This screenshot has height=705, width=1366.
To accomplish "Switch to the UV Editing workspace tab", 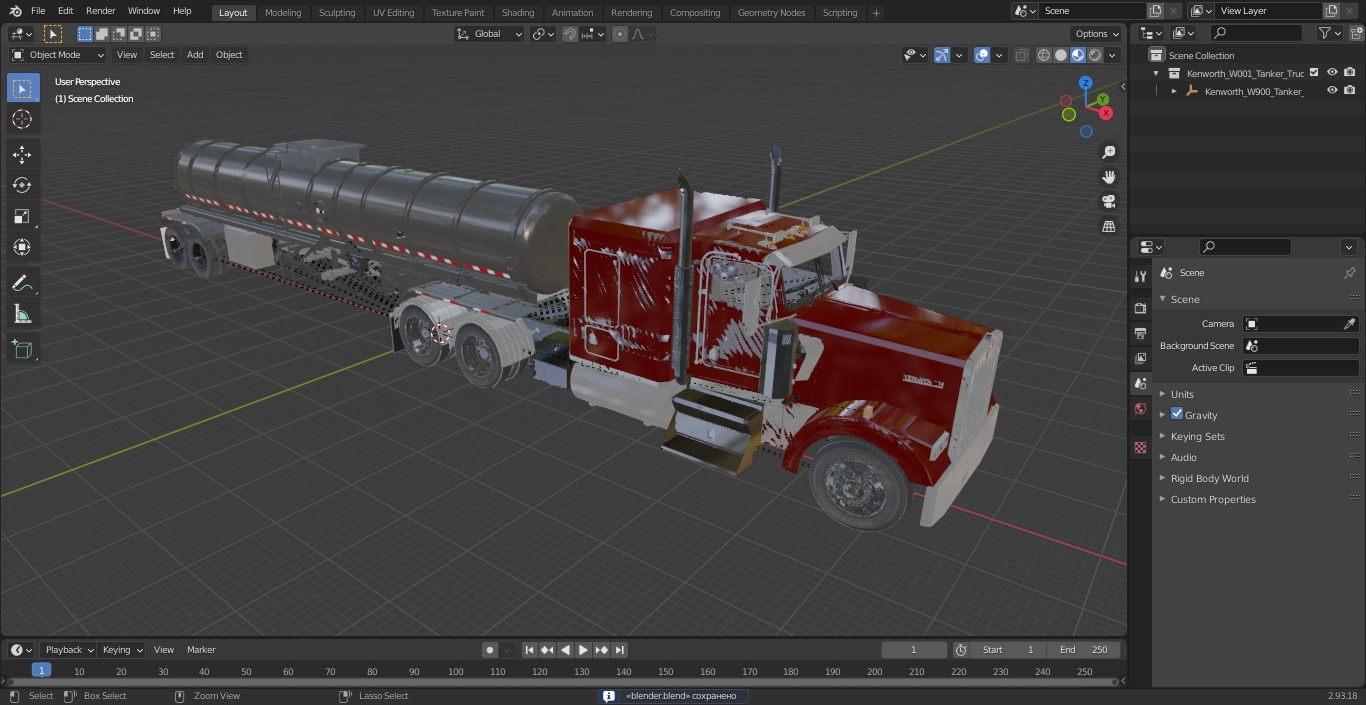I will click(393, 13).
